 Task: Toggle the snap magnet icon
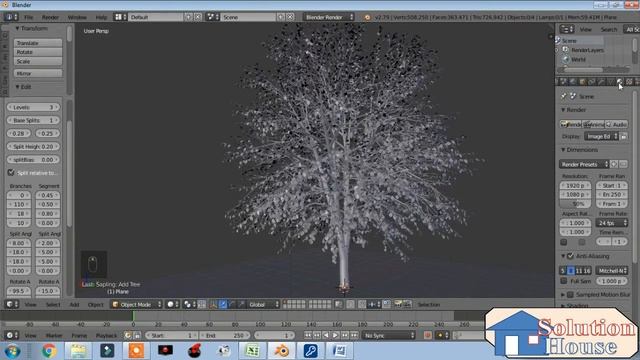[x=362, y=304]
